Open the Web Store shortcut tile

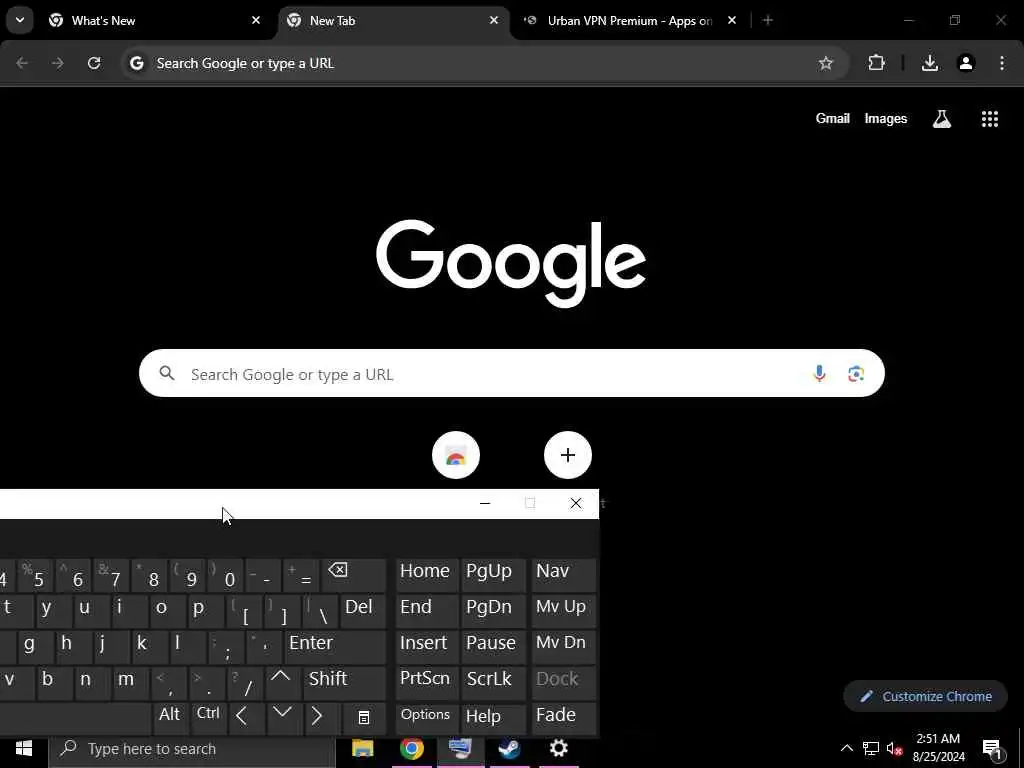coord(456,455)
